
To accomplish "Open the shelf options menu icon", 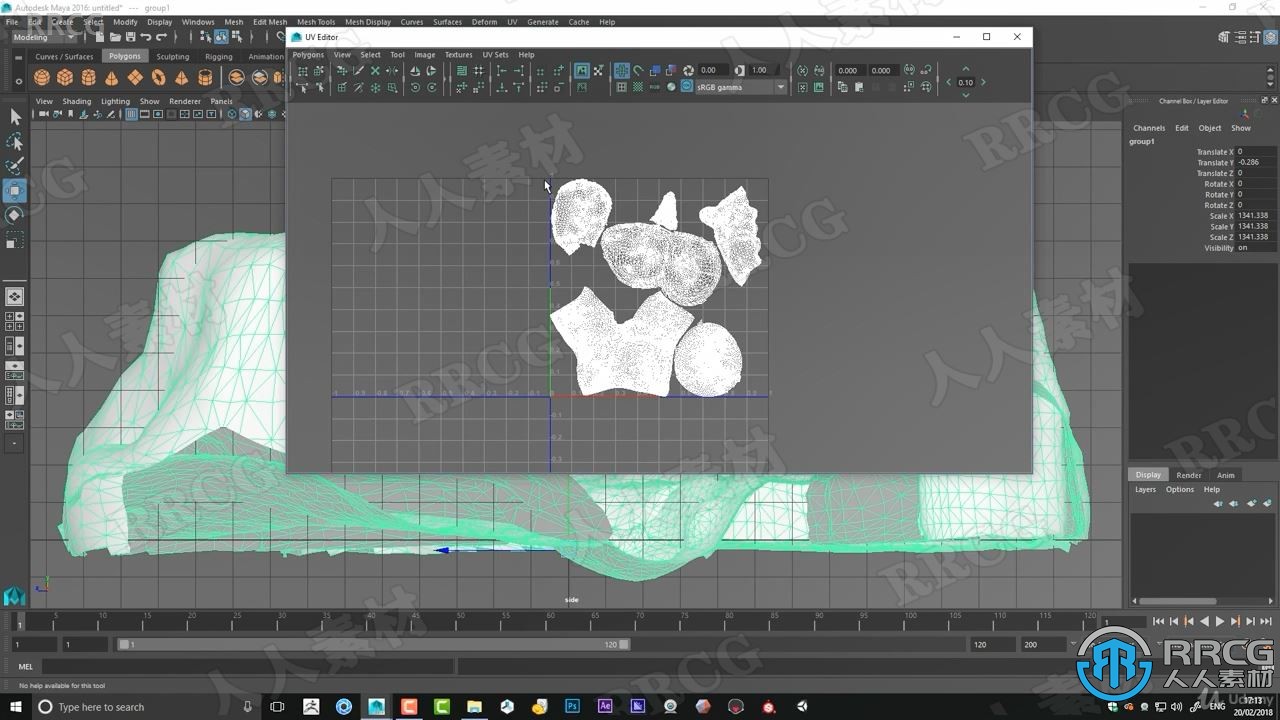I will tap(18, 82).
